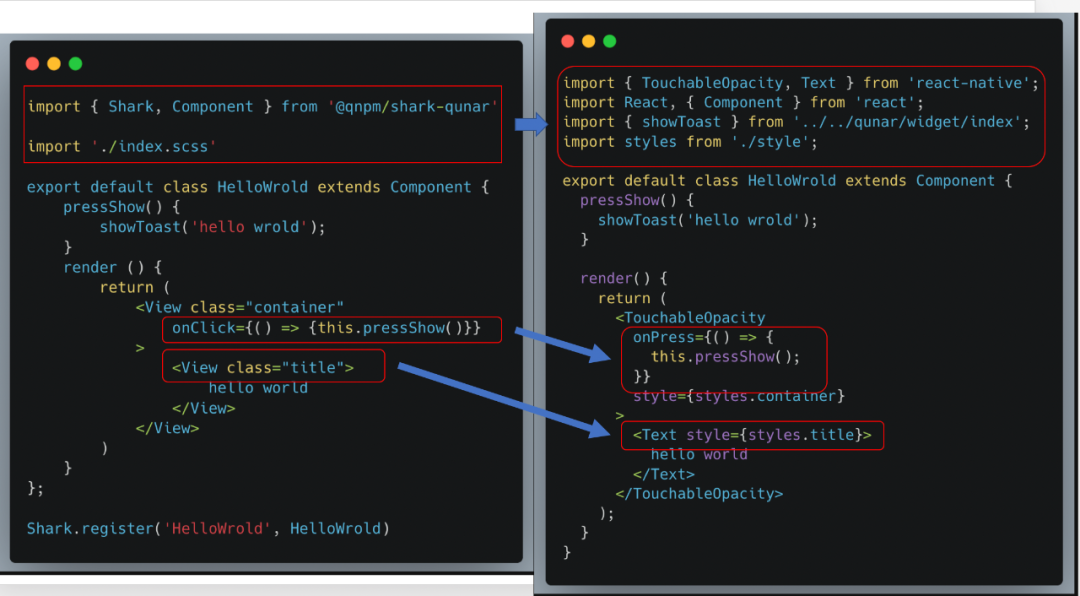Maximize the right code window via green dot

click(x=610, y=41)
